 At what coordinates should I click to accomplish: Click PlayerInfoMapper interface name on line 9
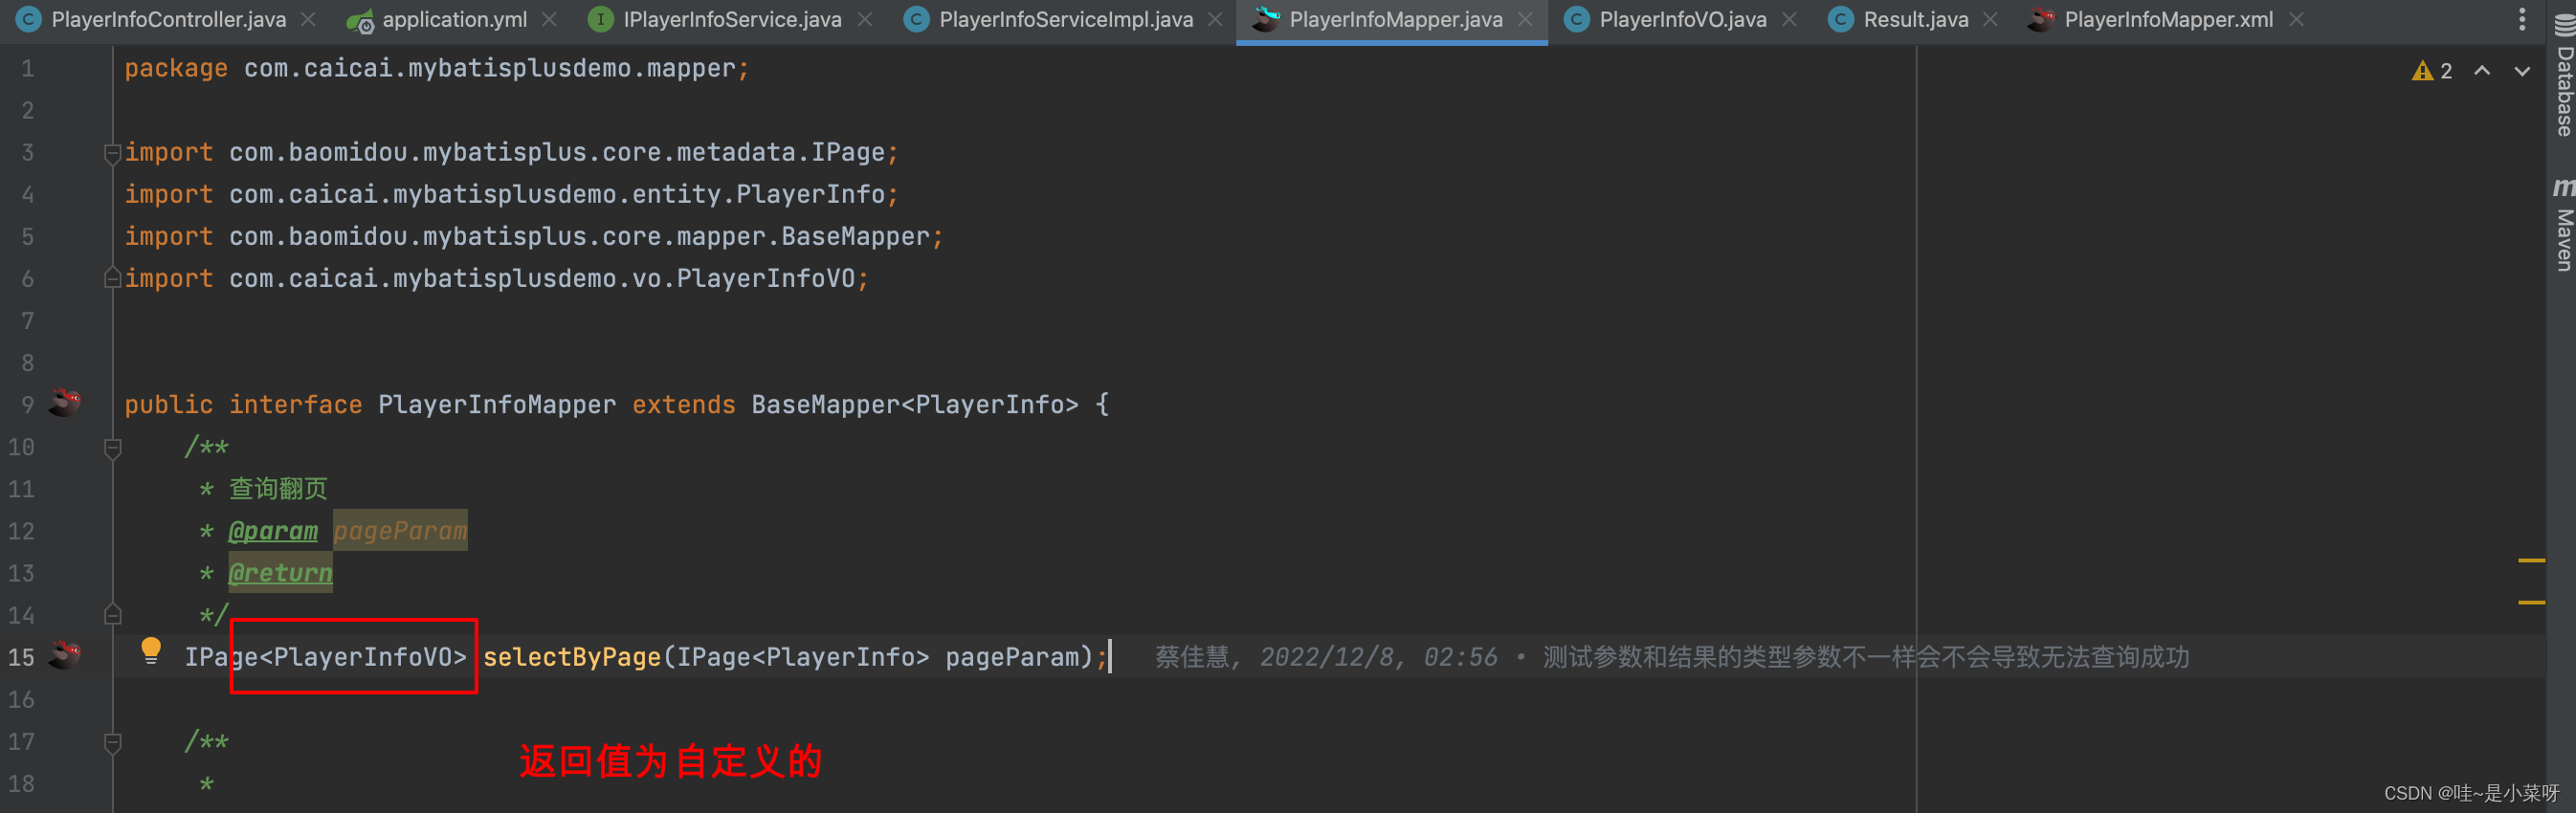[x=497, y=405]
